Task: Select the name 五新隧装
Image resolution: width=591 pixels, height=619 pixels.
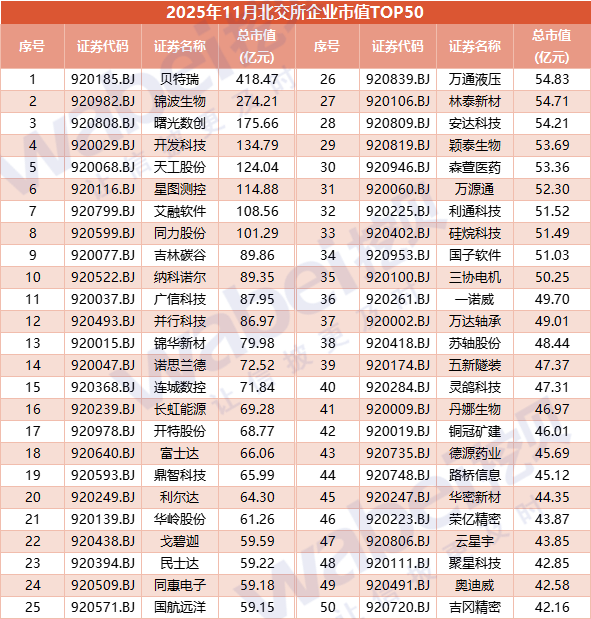Action: [x=475, y=366]
